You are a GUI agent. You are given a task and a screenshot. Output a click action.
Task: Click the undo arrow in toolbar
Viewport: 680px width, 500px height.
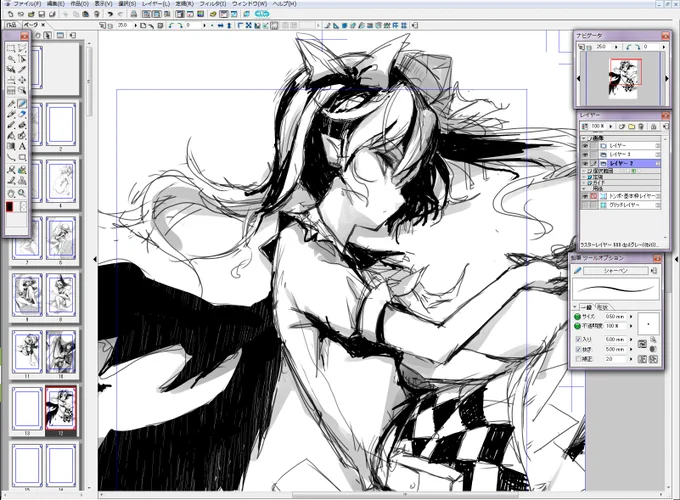[110, 14]
